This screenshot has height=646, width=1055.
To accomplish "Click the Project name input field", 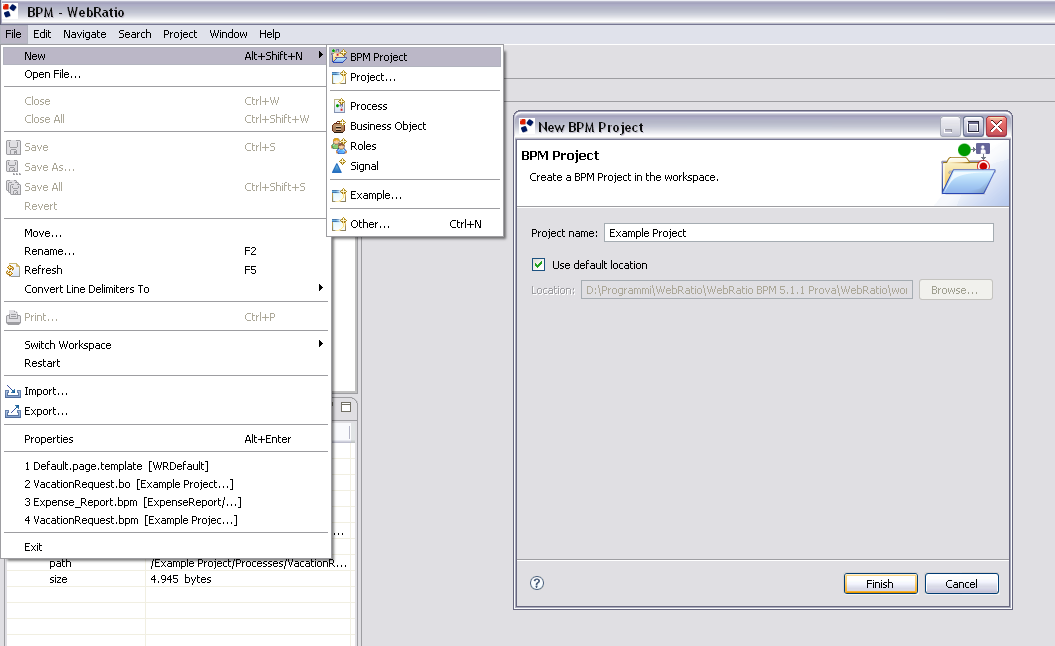I will pos(799,233).
